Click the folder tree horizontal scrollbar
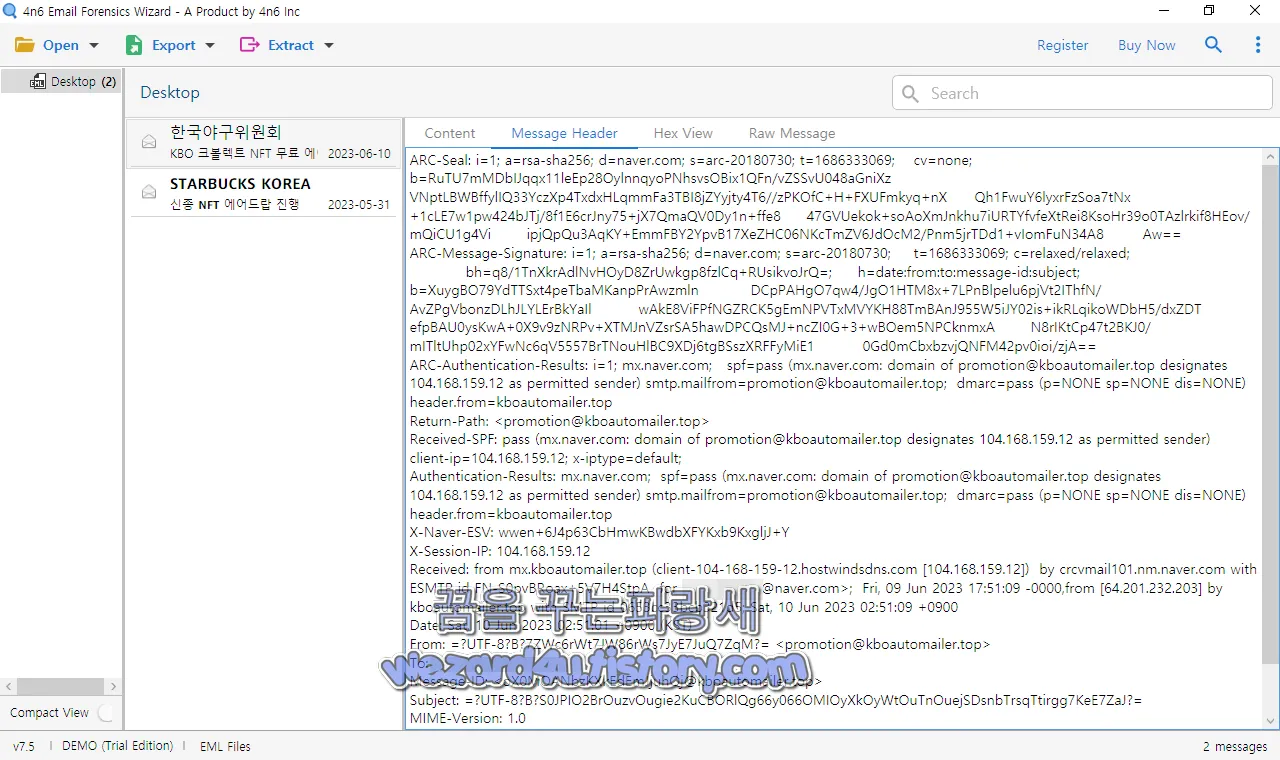 pos(60,687)
